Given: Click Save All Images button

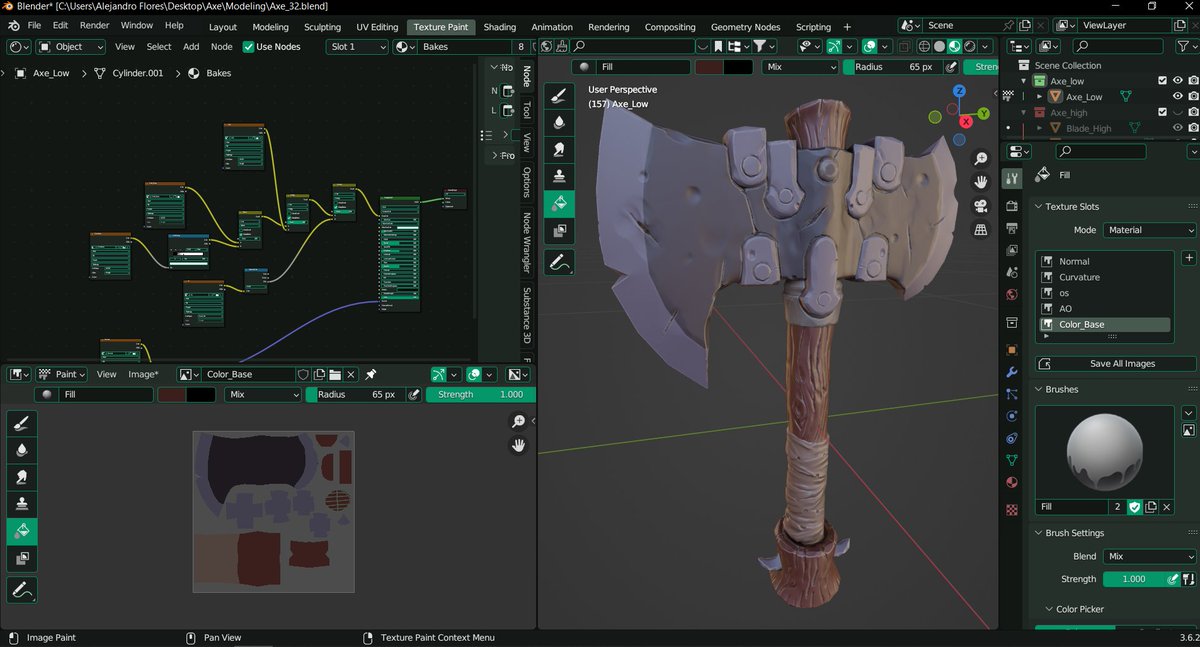Looking at the screenshot, I should (1116, 364).
